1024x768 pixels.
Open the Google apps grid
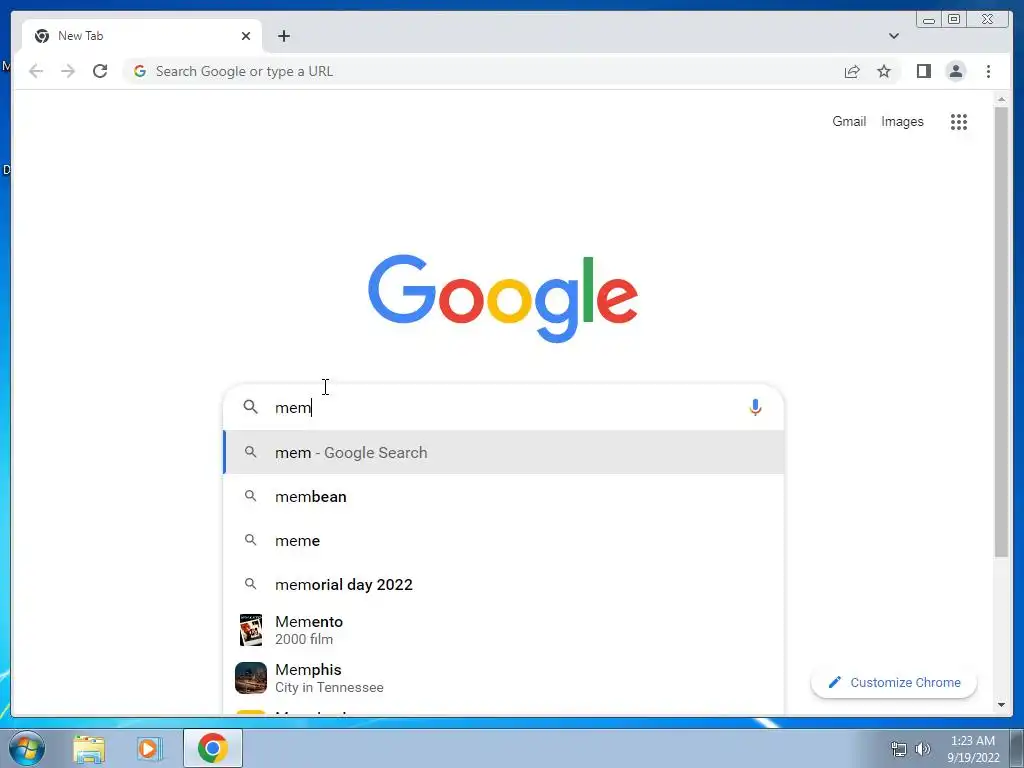click(x=959, y=121)
